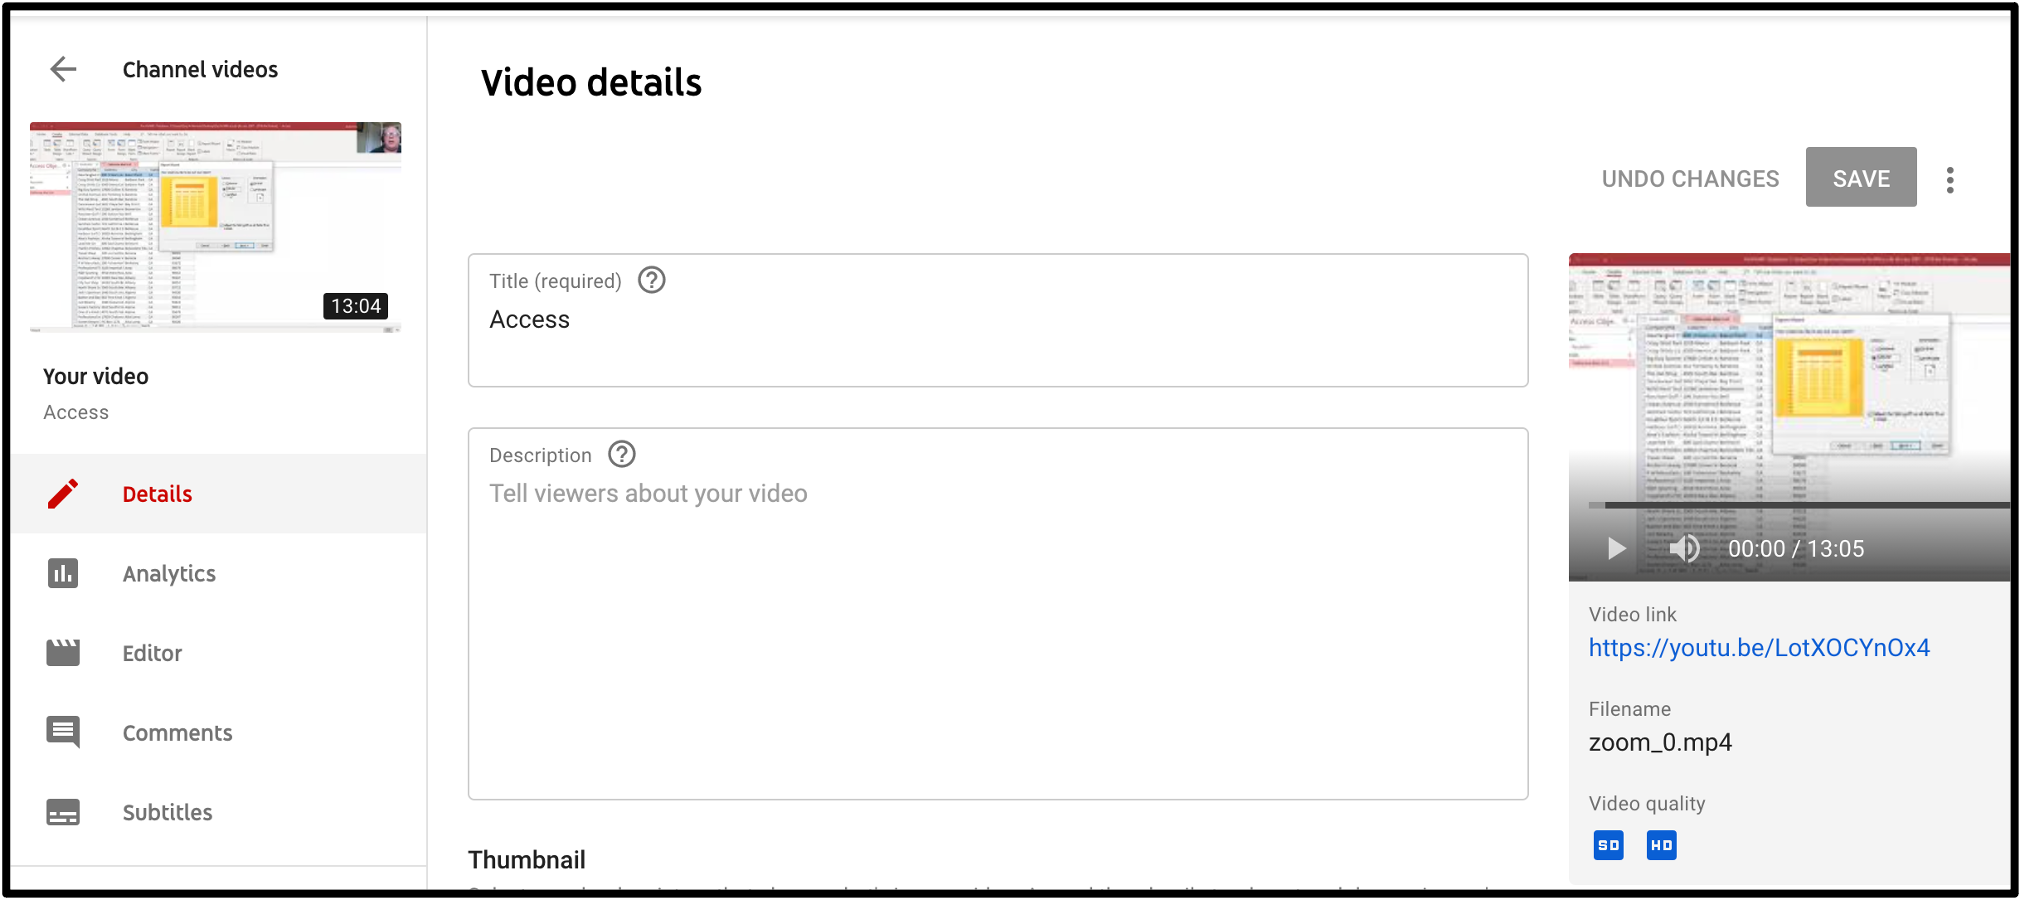Play the video preview
This screenshot has height=899, width=2020.
(x=1615, y=548)
